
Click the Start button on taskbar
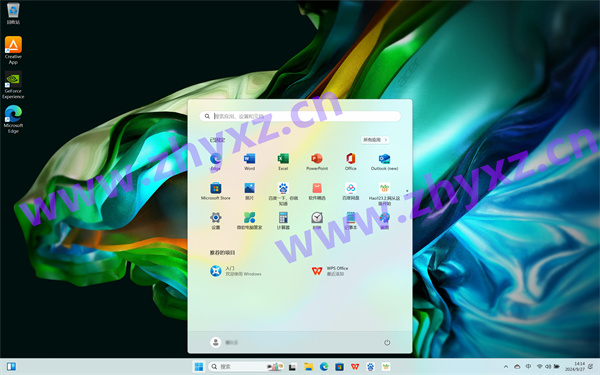click(199, 367)
